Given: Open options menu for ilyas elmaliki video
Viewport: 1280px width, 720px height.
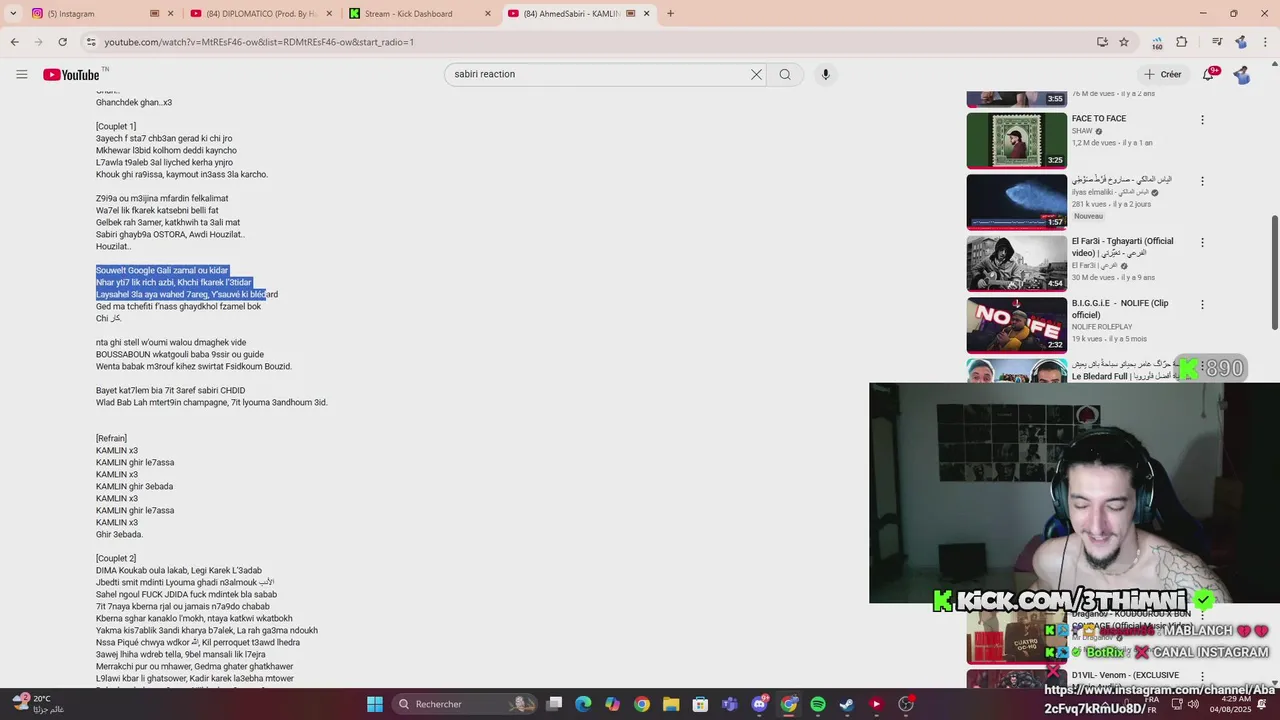Looking at the screenshot, I should tap(1202, 181).
